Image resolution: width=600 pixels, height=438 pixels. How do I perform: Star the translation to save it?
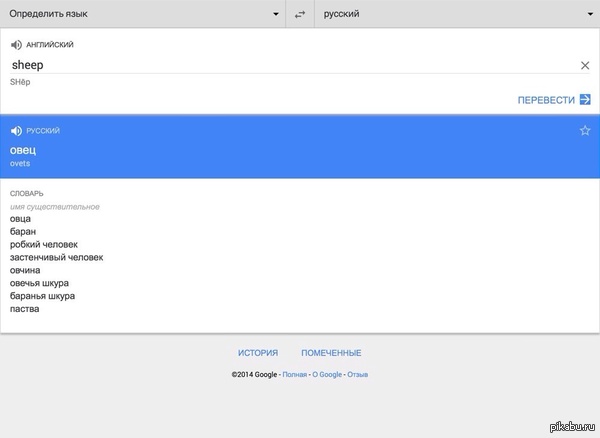coord(585,131)
